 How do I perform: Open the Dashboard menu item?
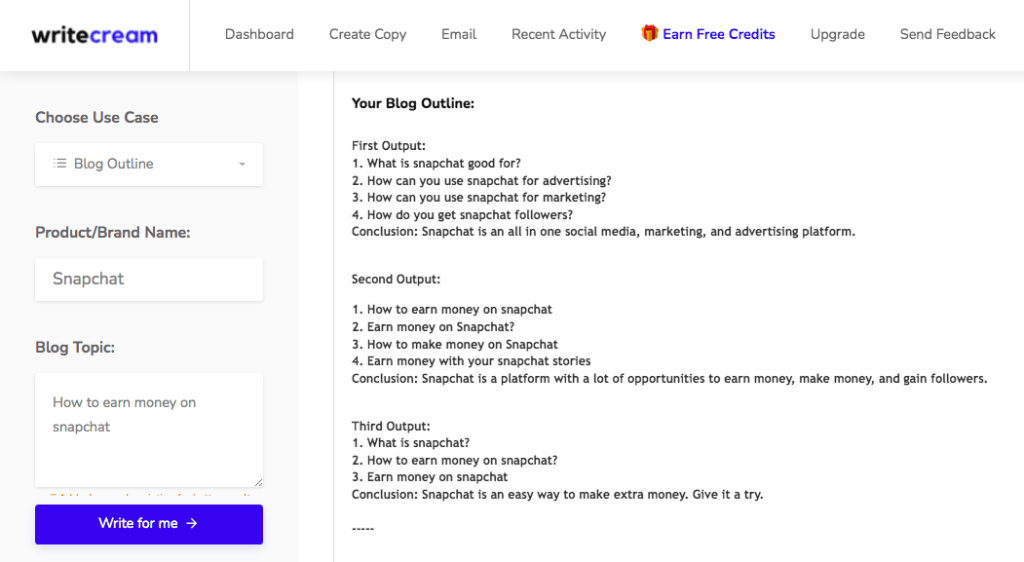click(x=259, y=34)
